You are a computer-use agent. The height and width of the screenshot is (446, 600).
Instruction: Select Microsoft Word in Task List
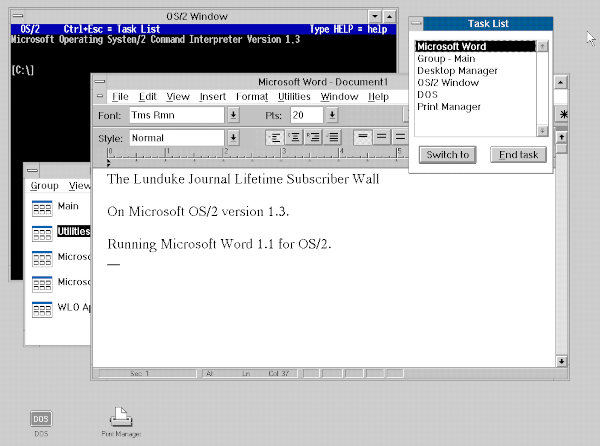point(476,46)
